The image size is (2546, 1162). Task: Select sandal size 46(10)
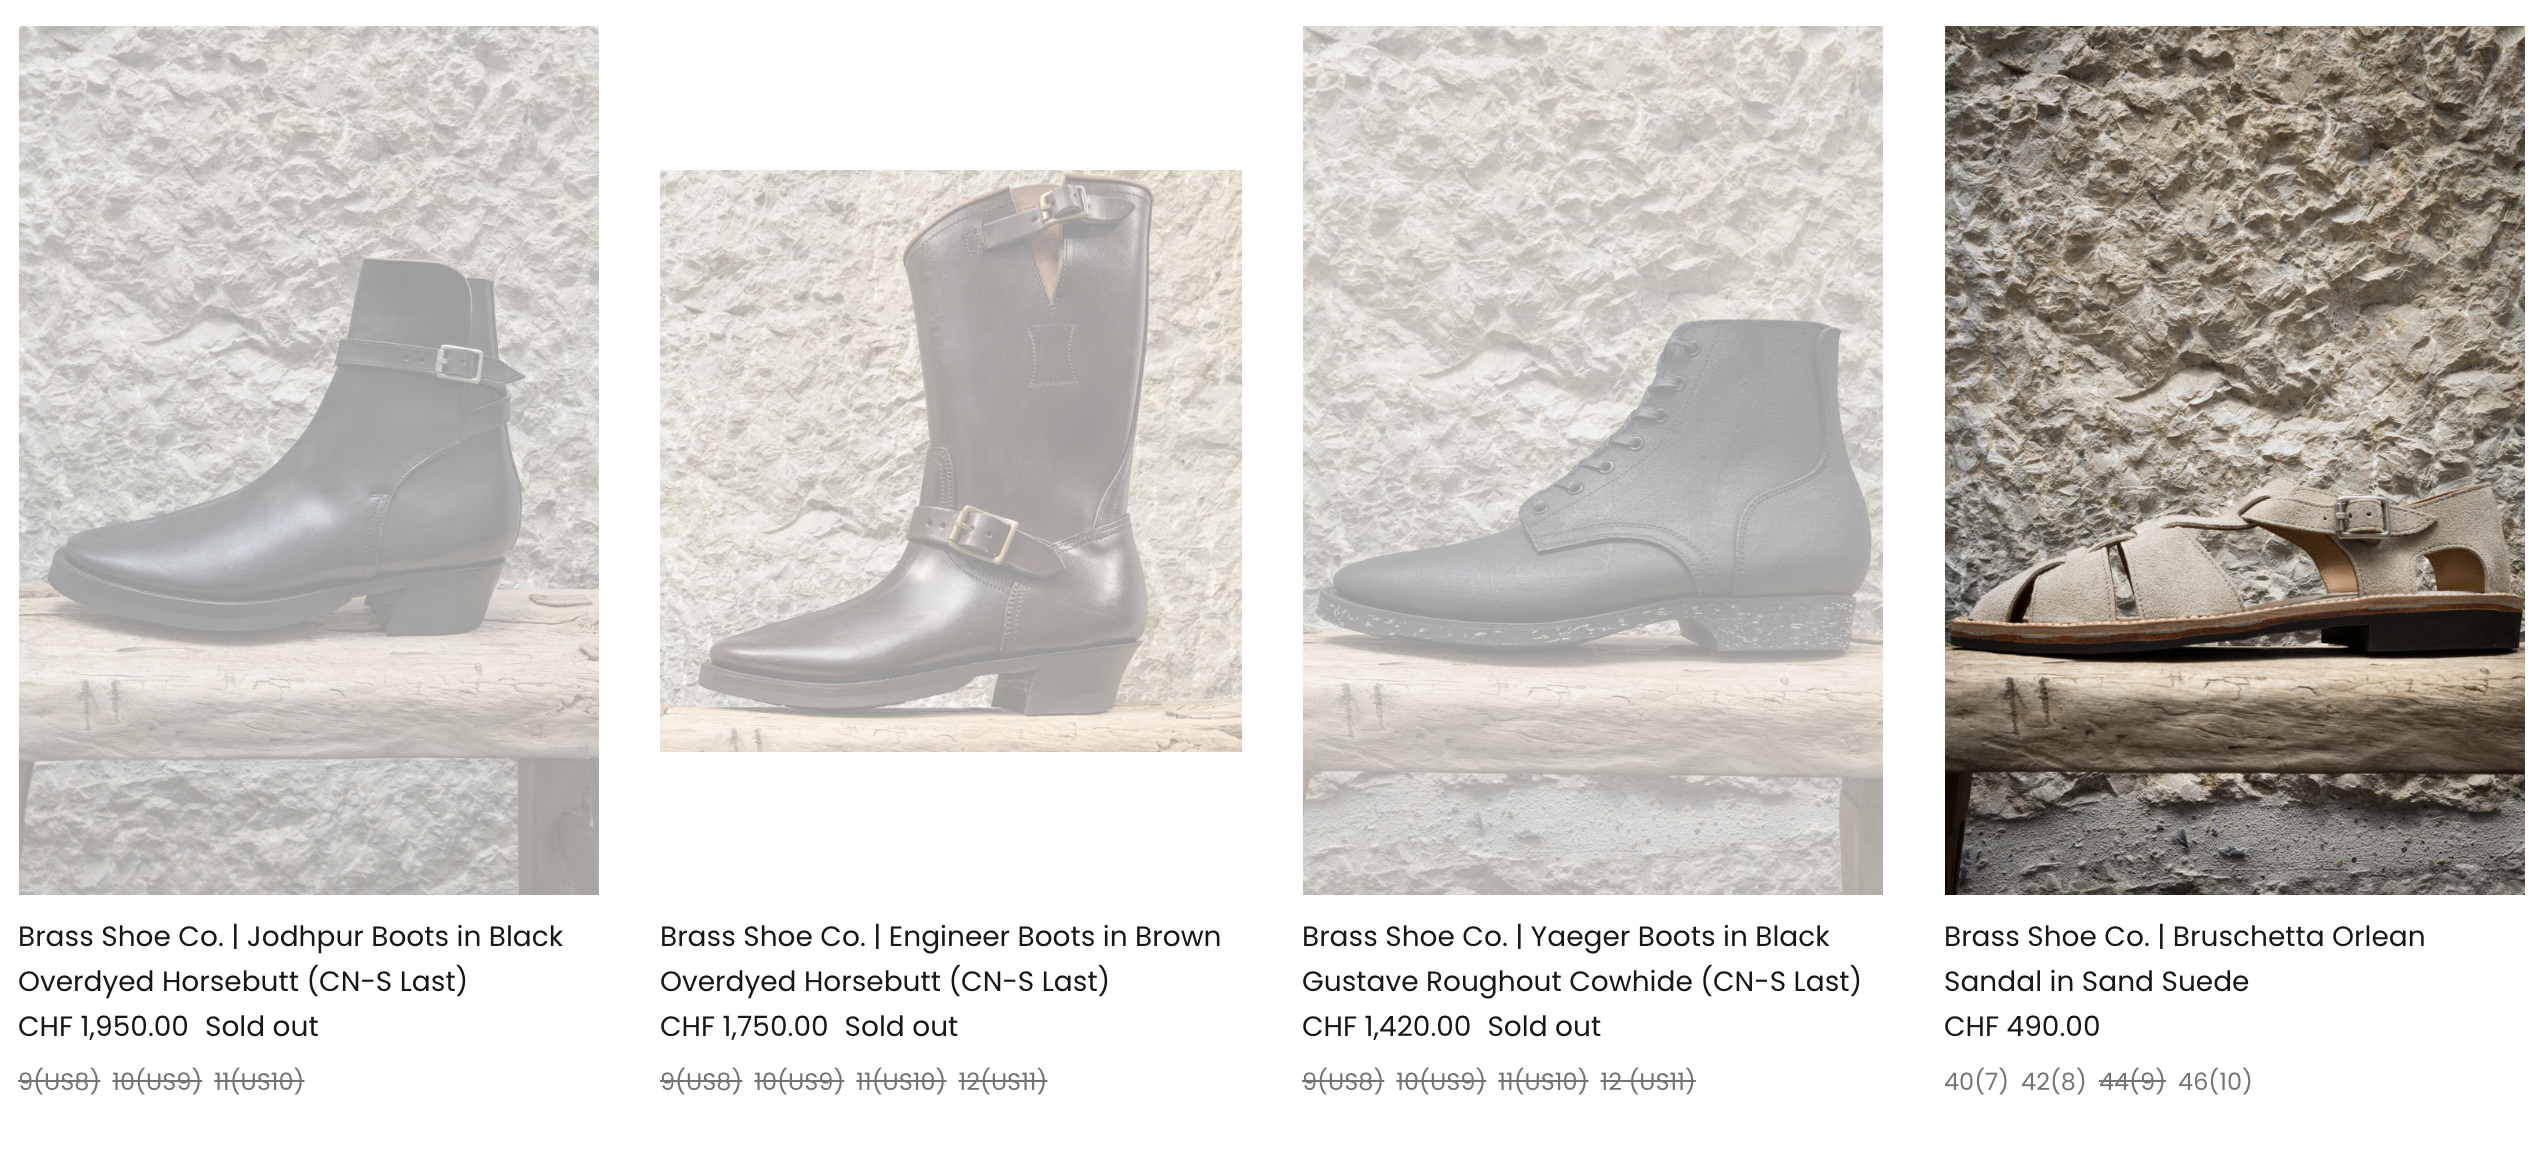[2214, 1081]
